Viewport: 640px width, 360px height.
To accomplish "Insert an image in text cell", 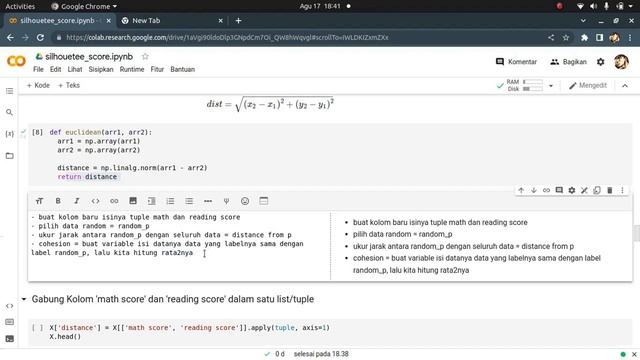I will pos(133,201).
